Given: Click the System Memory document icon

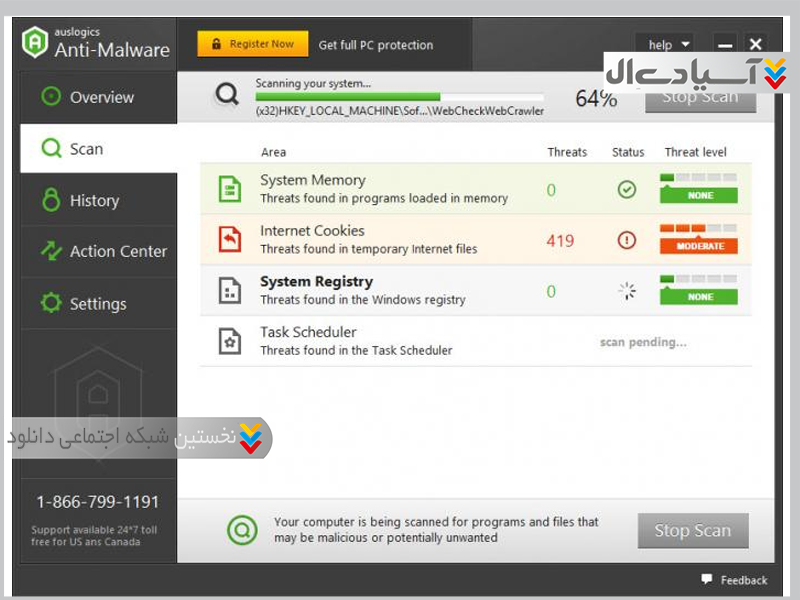Looking at the screenshot, I should tap(230, 189).
